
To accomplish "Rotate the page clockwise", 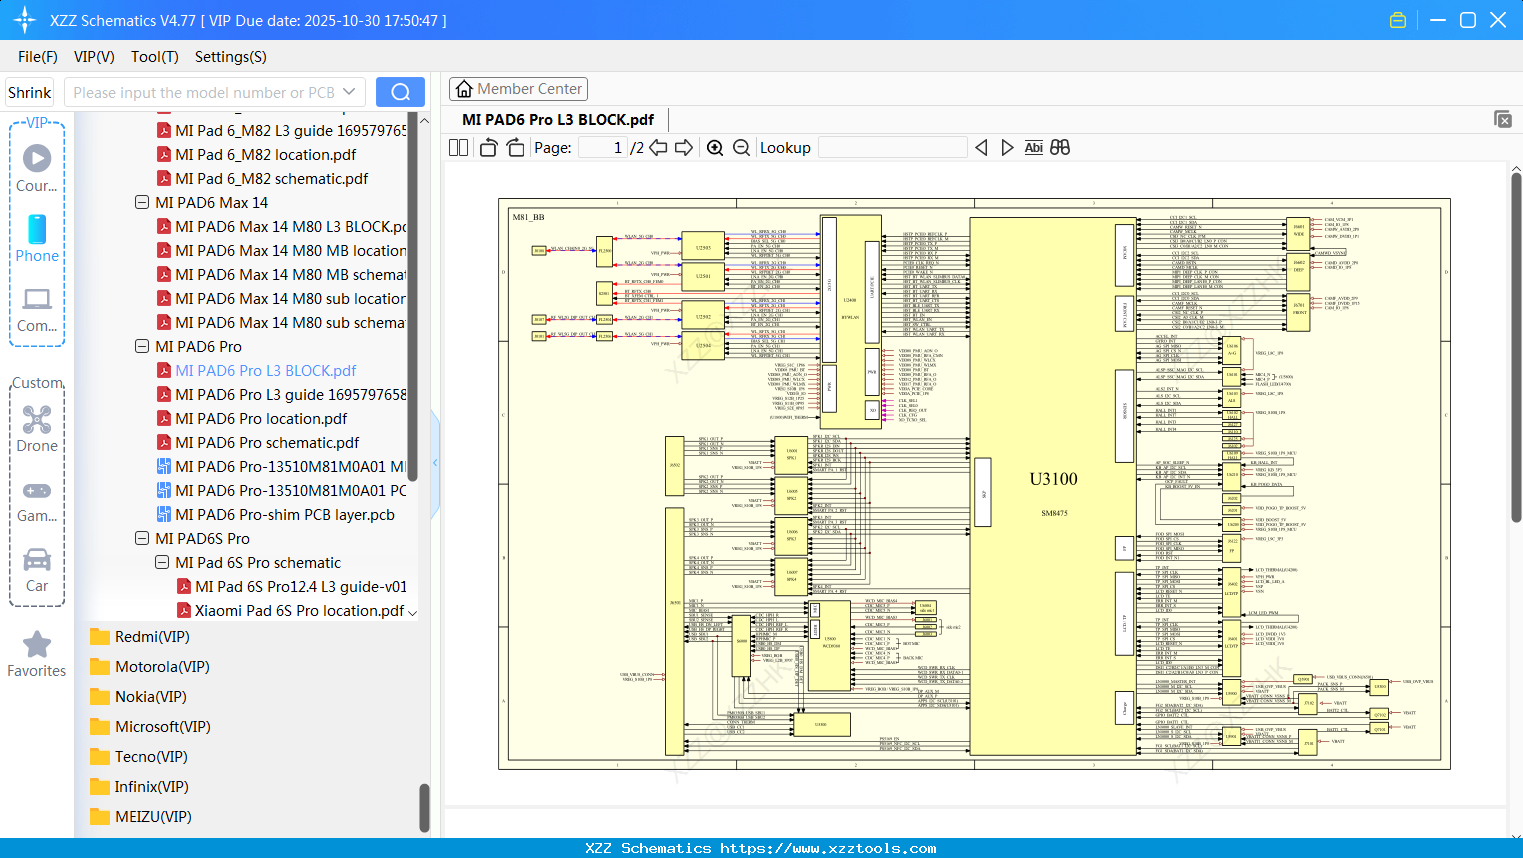I will pyautogui.click(x=515, y=148).
